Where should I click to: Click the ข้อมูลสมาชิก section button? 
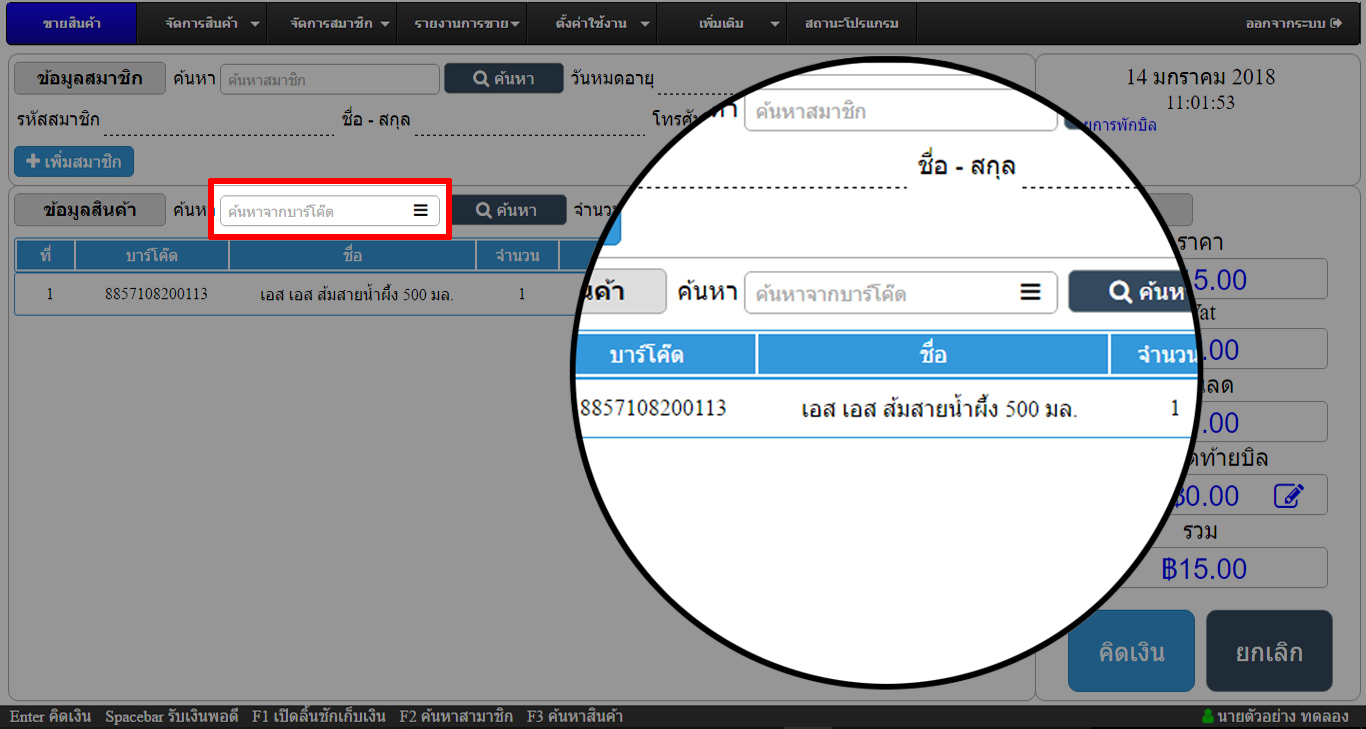(89, 79)
